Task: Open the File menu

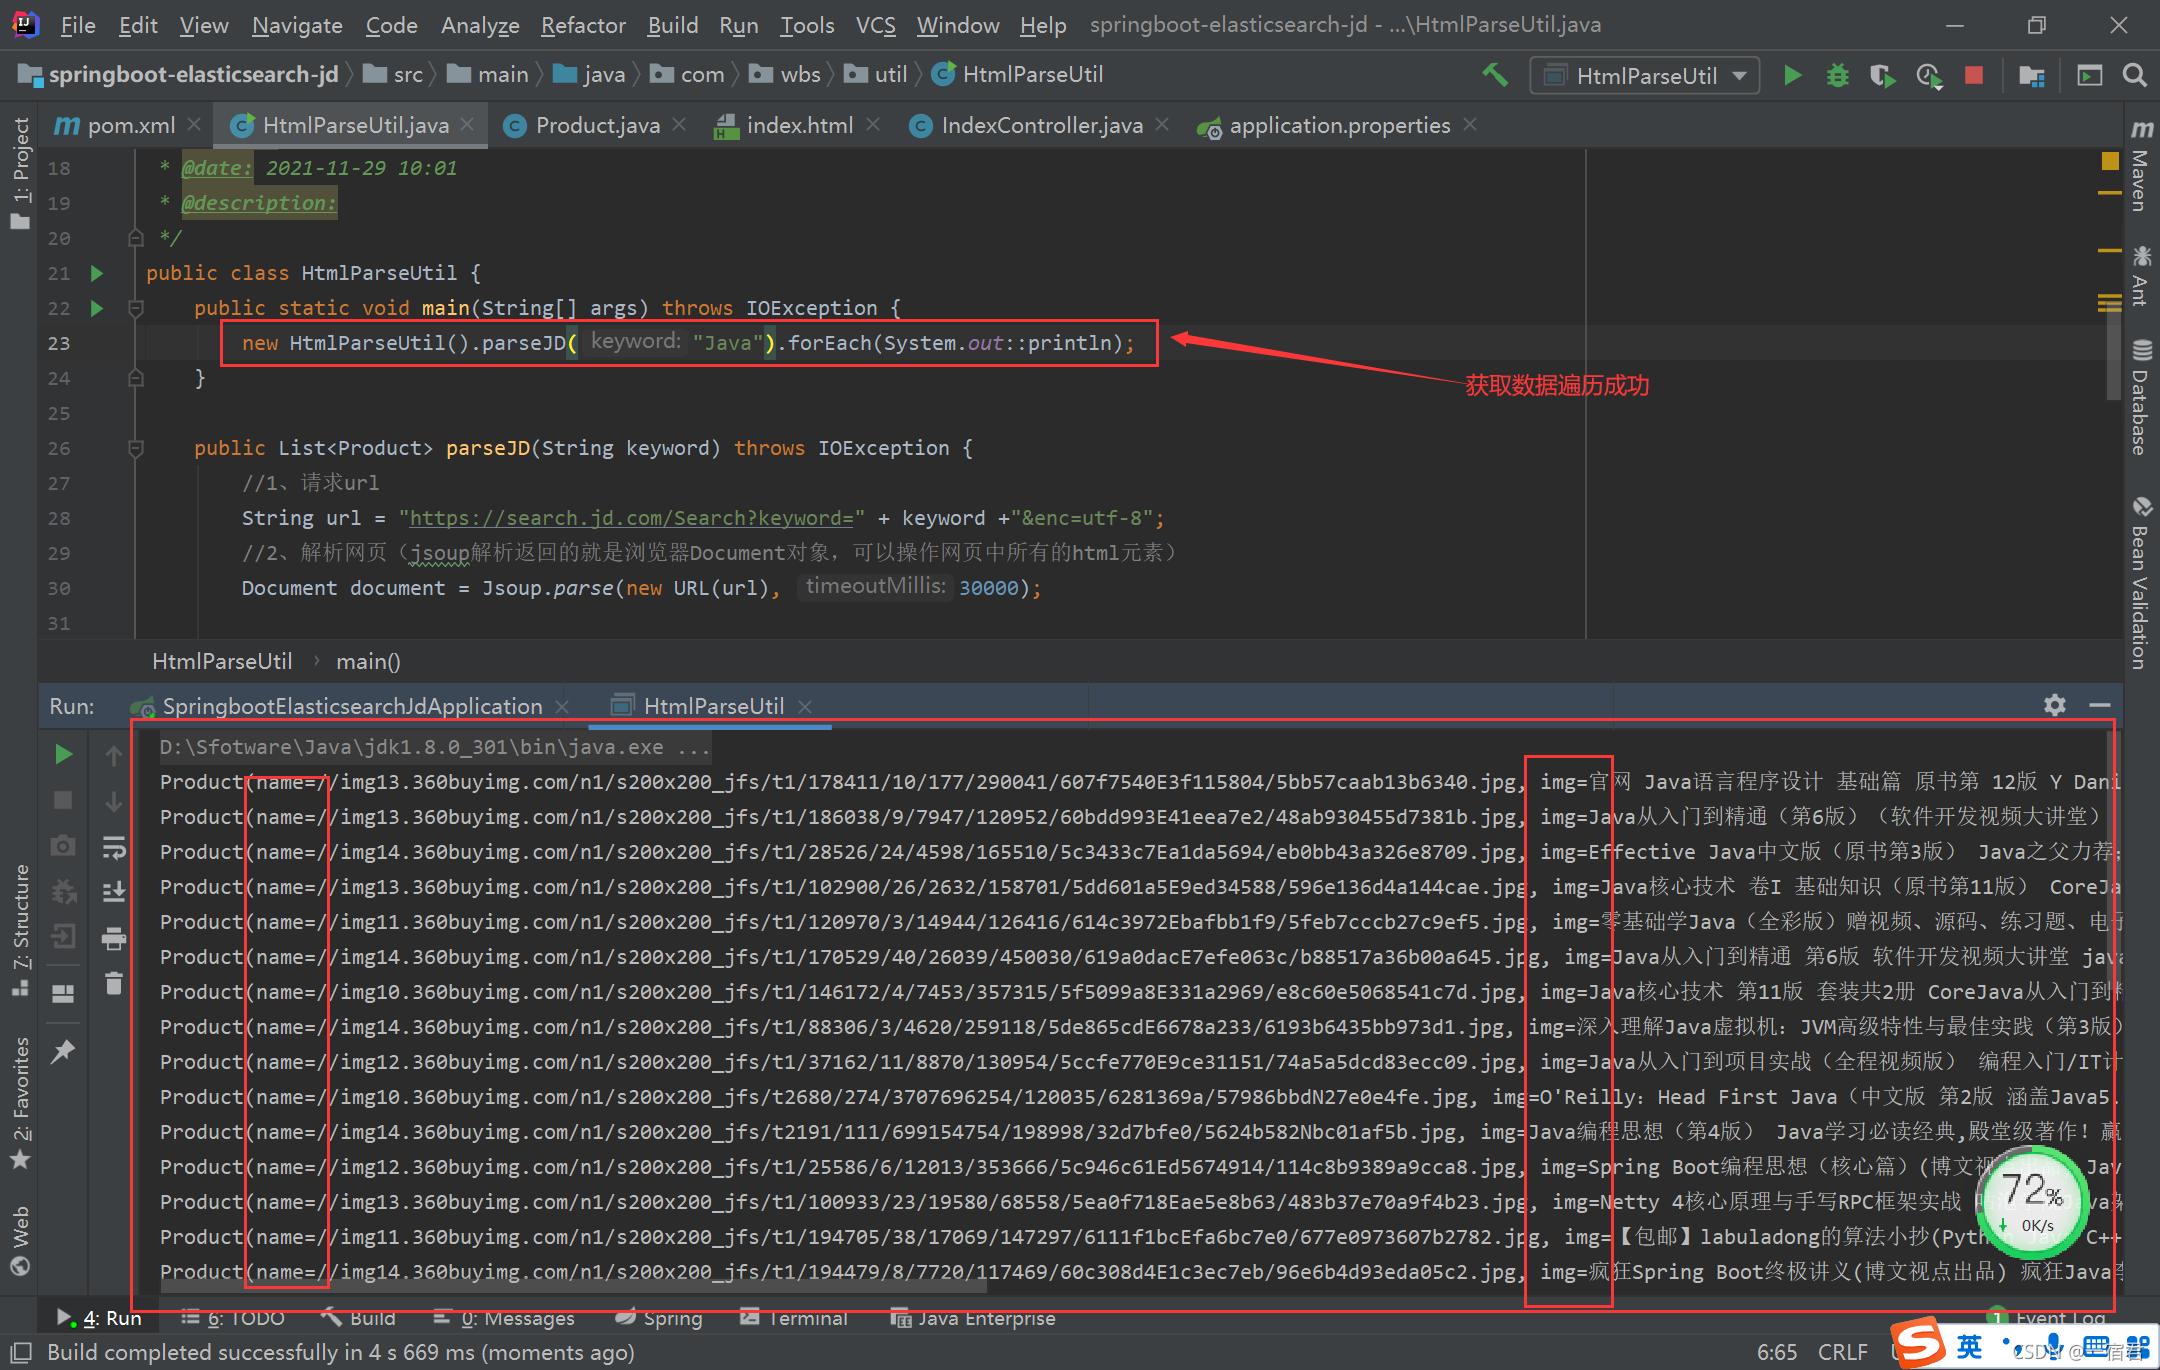Action: point(77,25)
